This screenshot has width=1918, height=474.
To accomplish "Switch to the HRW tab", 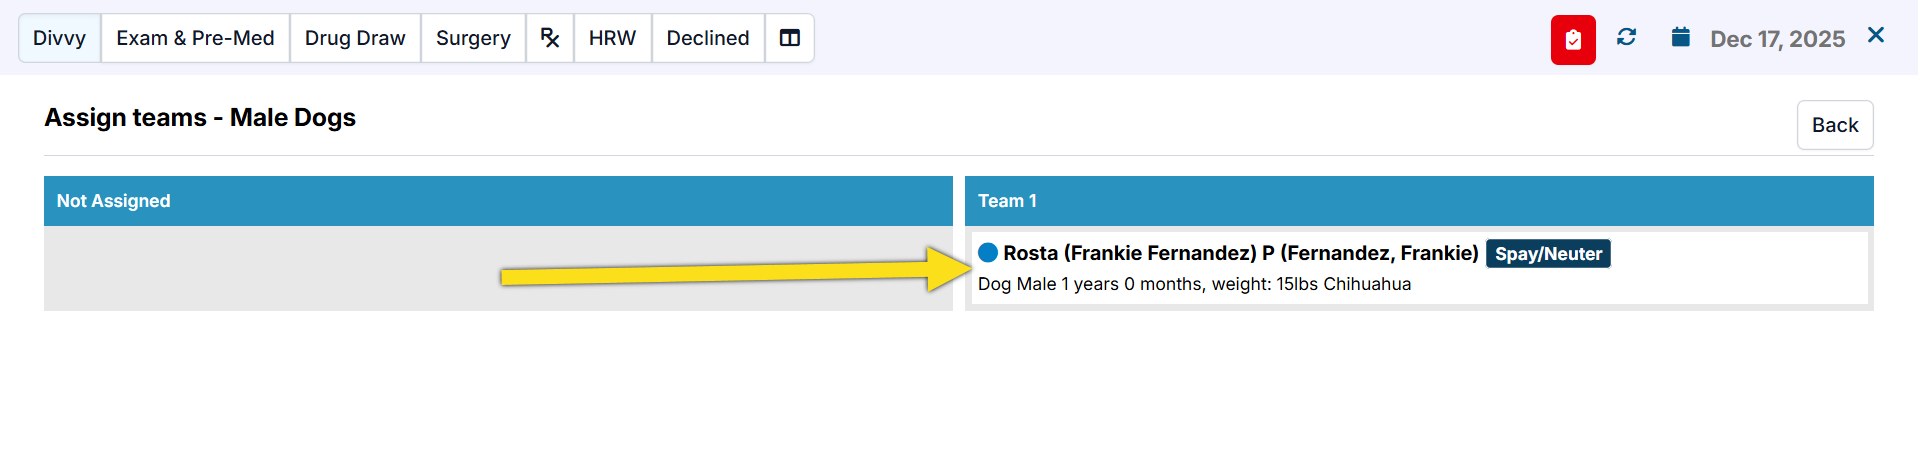I will (612, 38).
